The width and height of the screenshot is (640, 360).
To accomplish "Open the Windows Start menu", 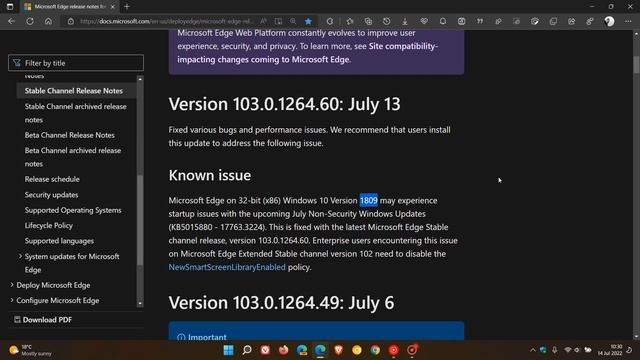I will [229, 350].
